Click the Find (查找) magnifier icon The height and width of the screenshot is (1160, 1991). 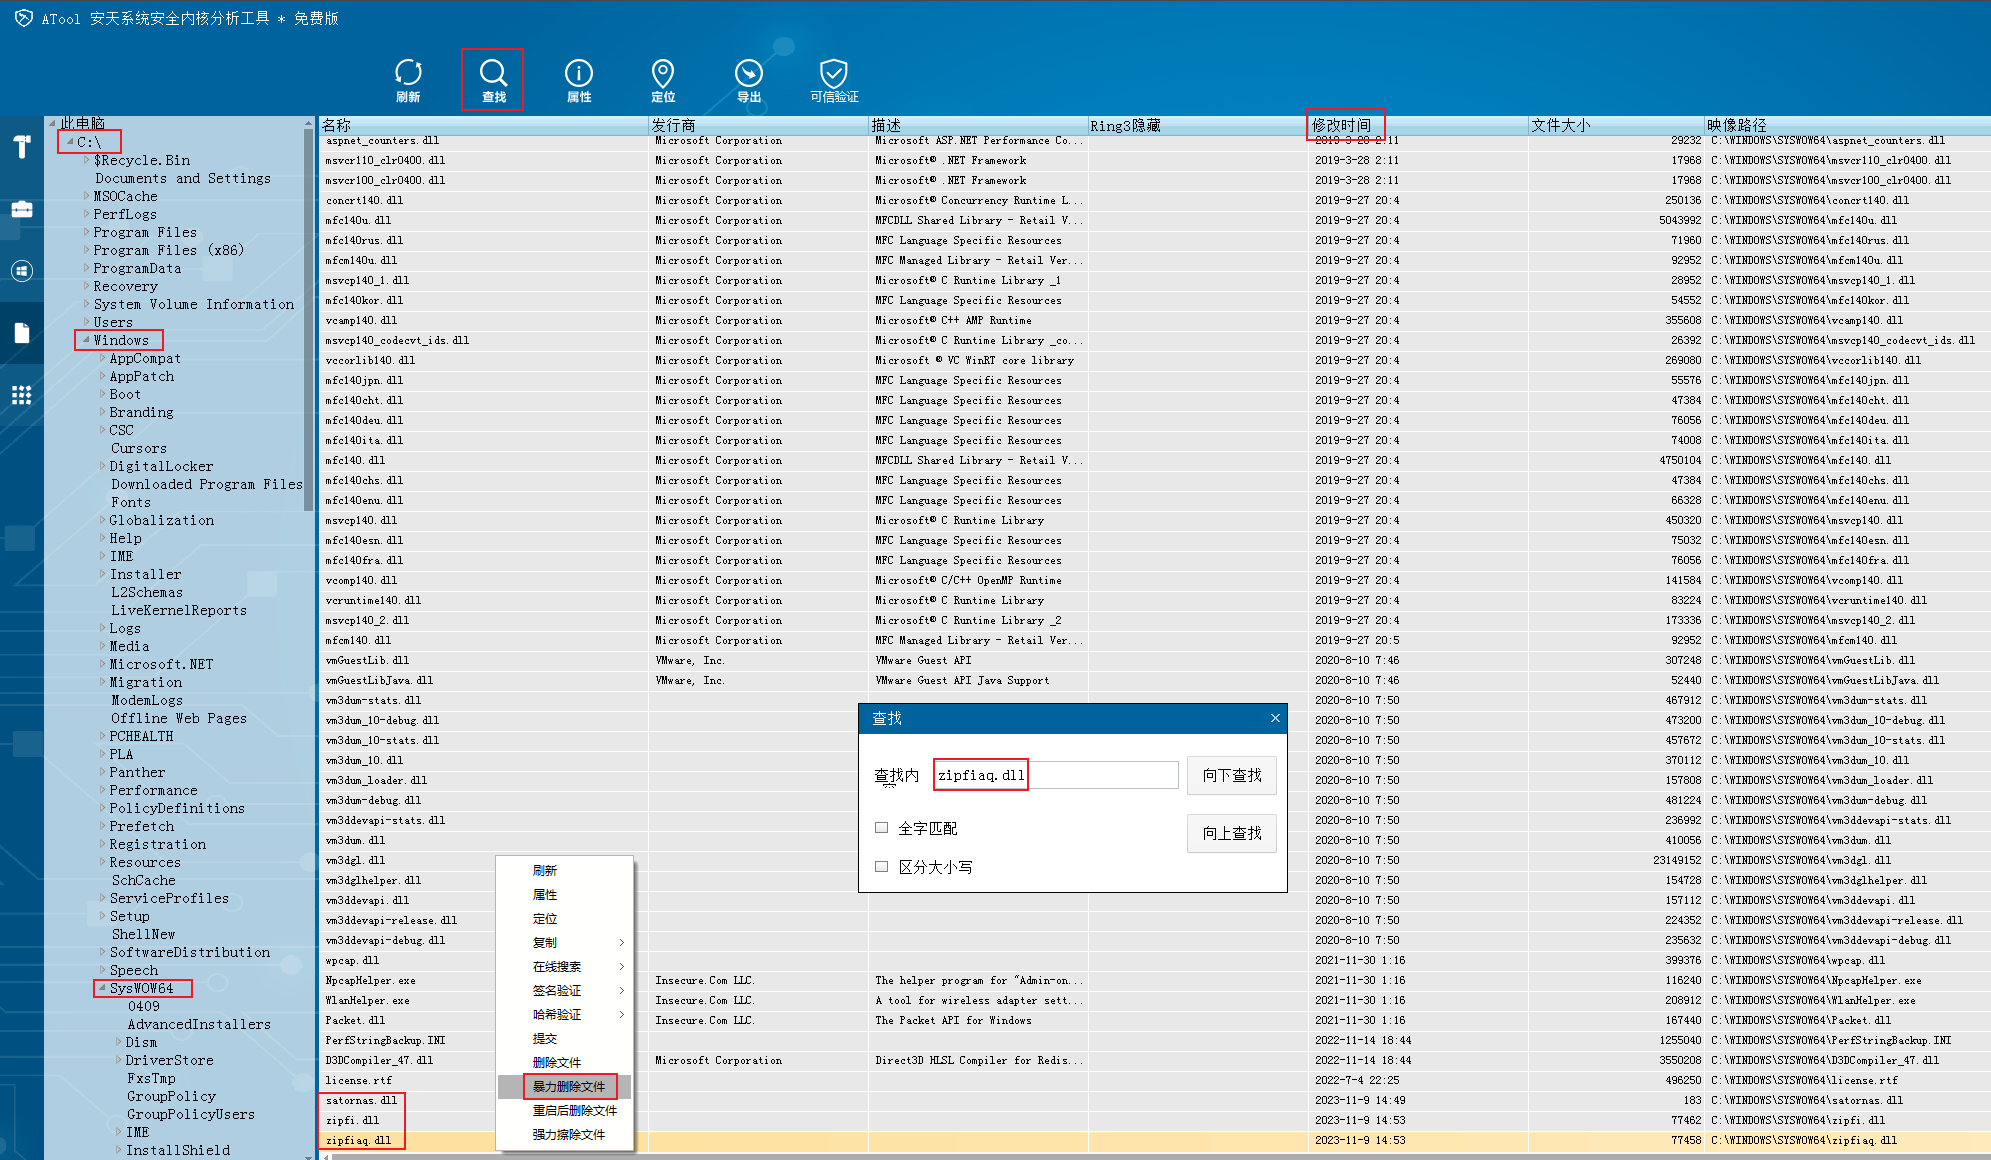493,74
